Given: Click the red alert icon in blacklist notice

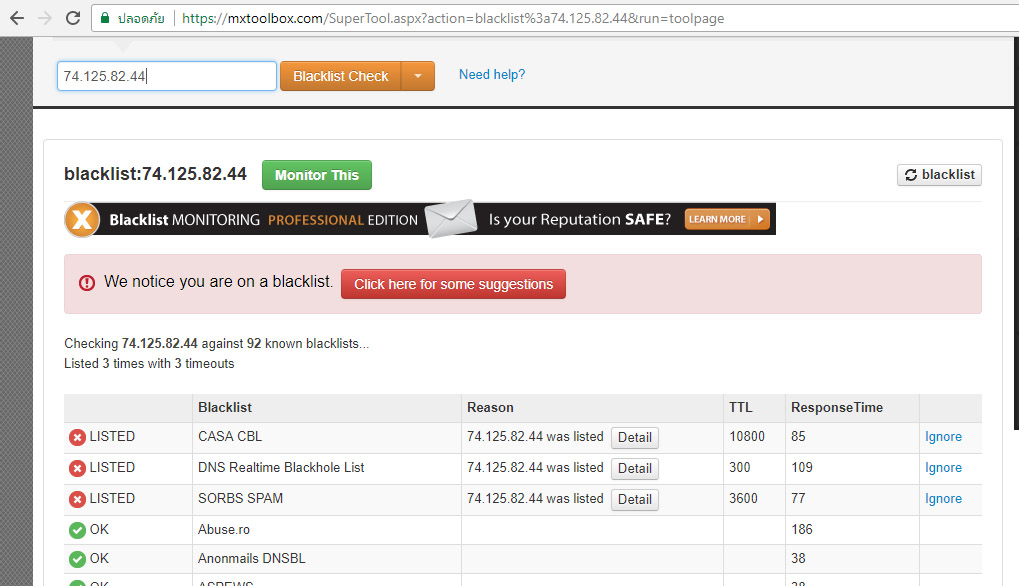Looking at the screenshot, I should click(x=87, y=283).
